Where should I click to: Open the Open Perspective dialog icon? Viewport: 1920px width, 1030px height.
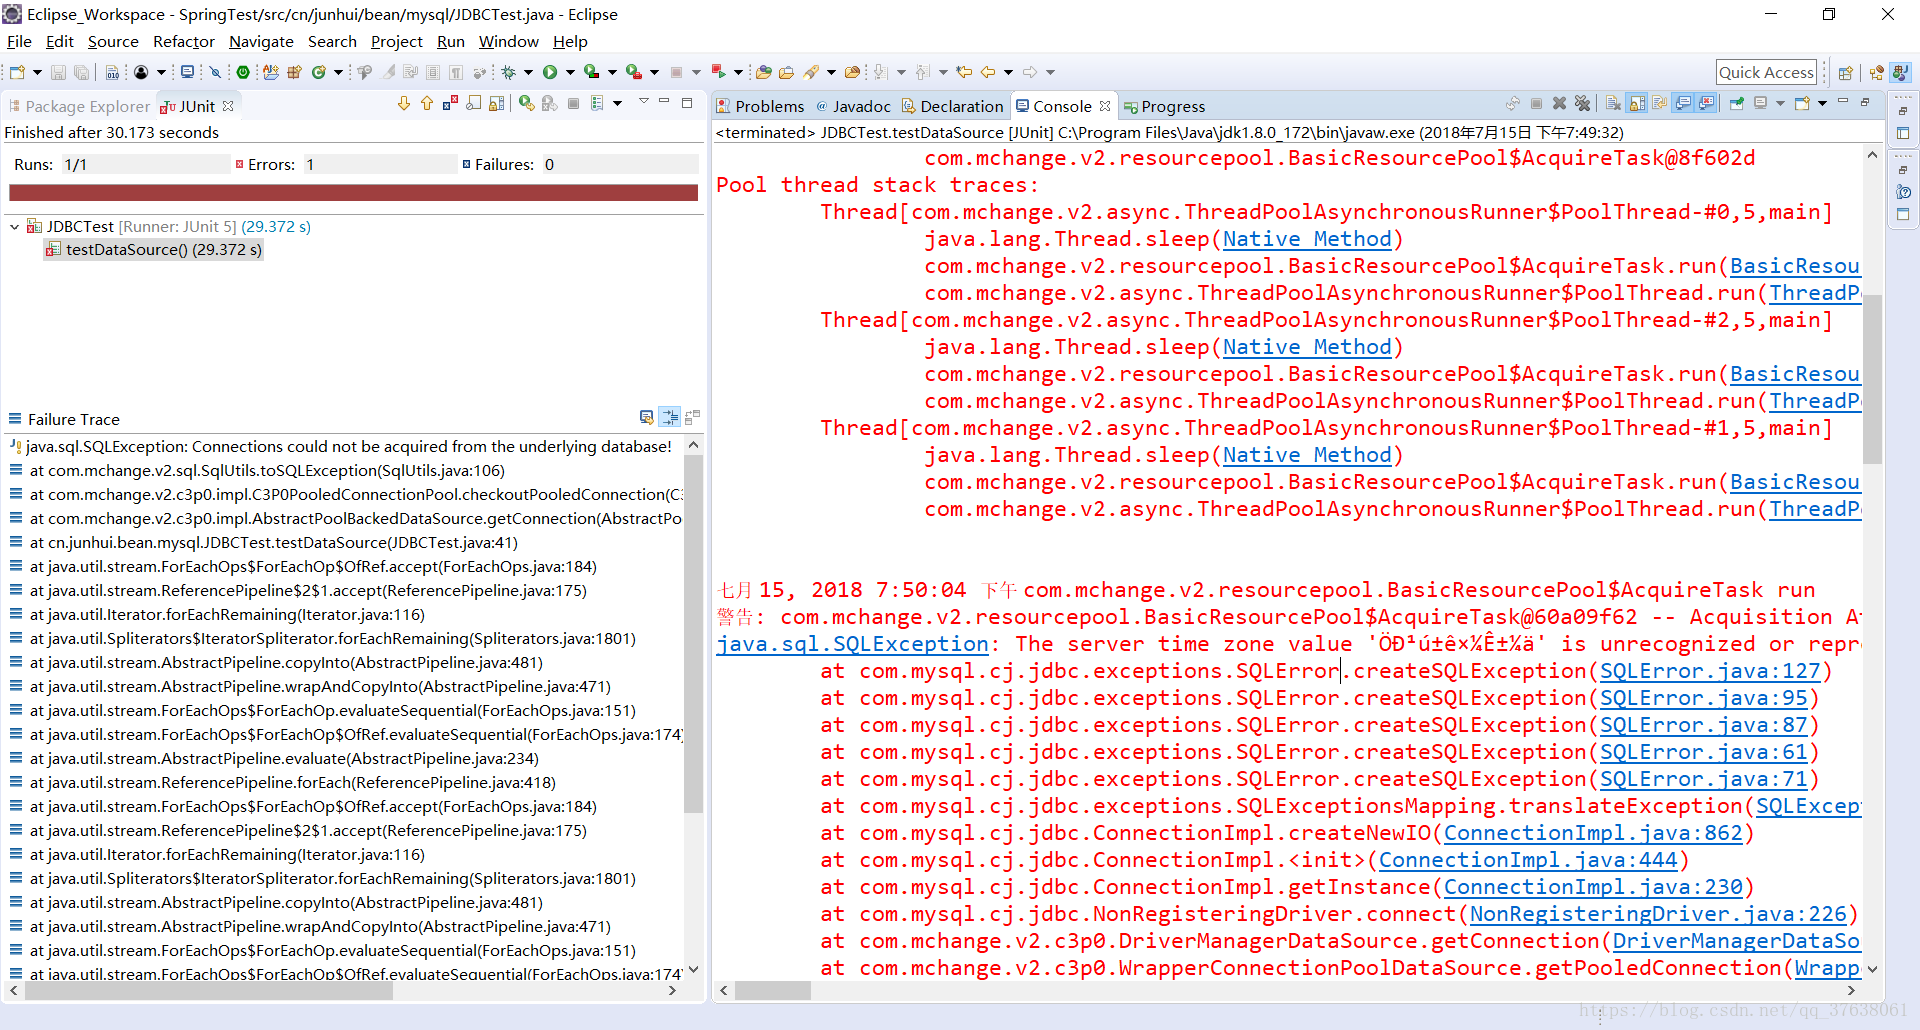pyautogui.click(x=1846, y=72)
